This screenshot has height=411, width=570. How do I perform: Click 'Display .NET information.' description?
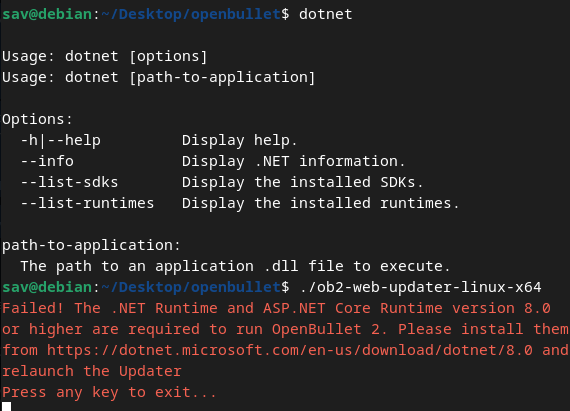[x=293, y=161]
